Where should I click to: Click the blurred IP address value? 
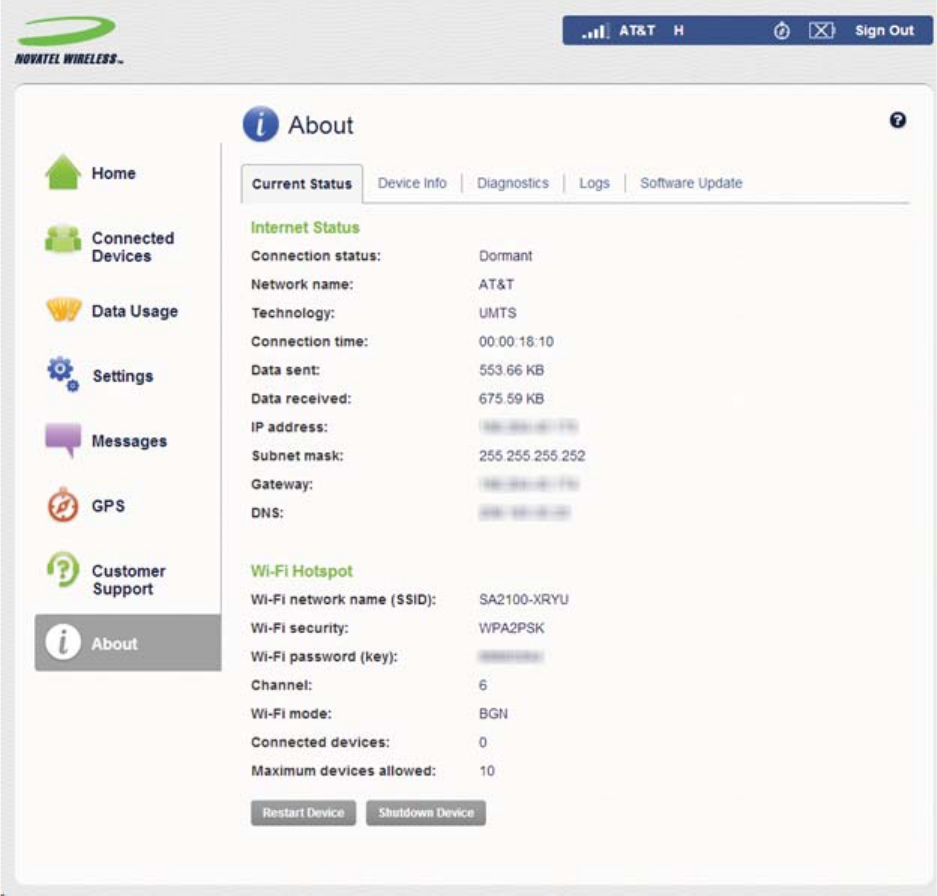click(x=528, y=426)
